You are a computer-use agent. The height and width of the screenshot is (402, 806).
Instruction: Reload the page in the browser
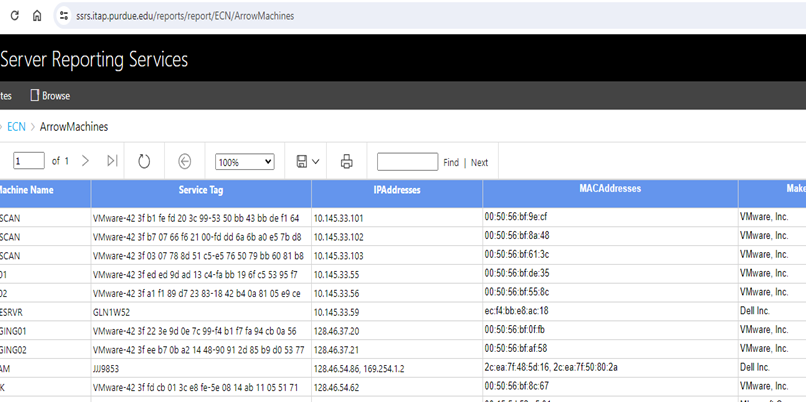11,16
